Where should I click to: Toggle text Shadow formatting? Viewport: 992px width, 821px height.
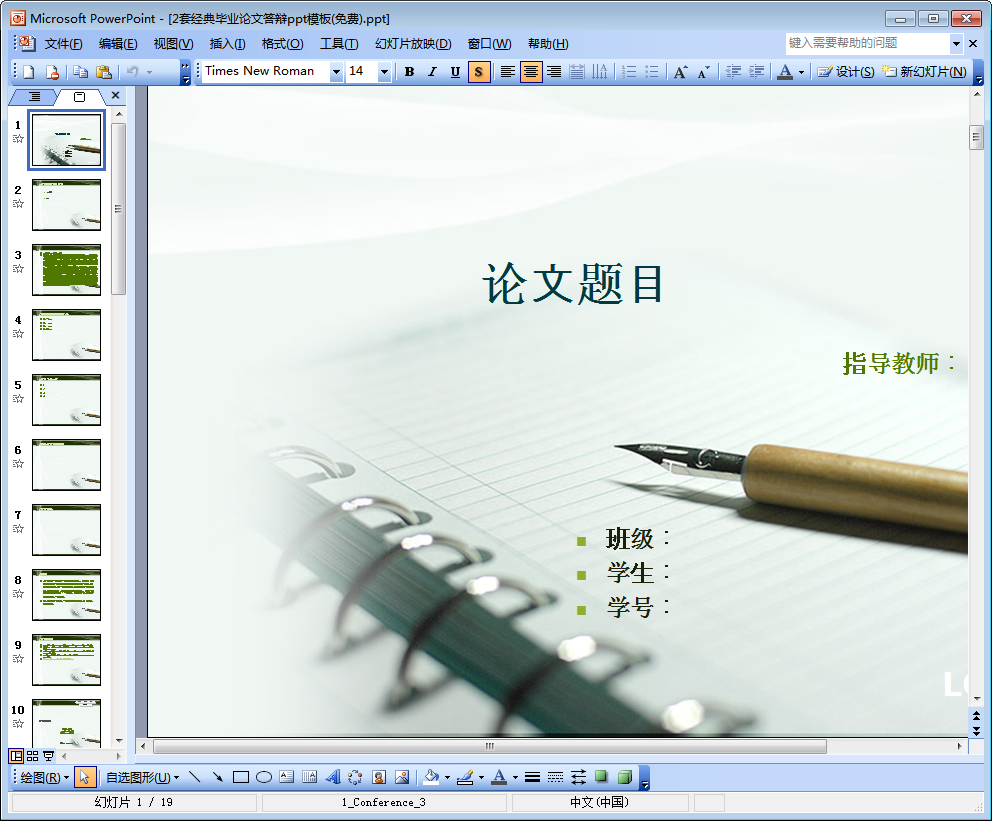pyautogui.click(x=479, y=71)
